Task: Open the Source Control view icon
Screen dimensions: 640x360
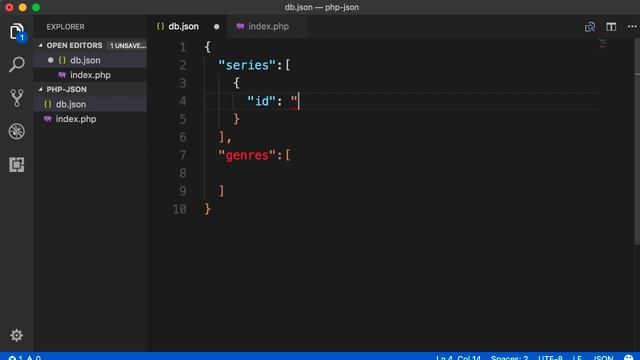Action: [x=17, y=98]
